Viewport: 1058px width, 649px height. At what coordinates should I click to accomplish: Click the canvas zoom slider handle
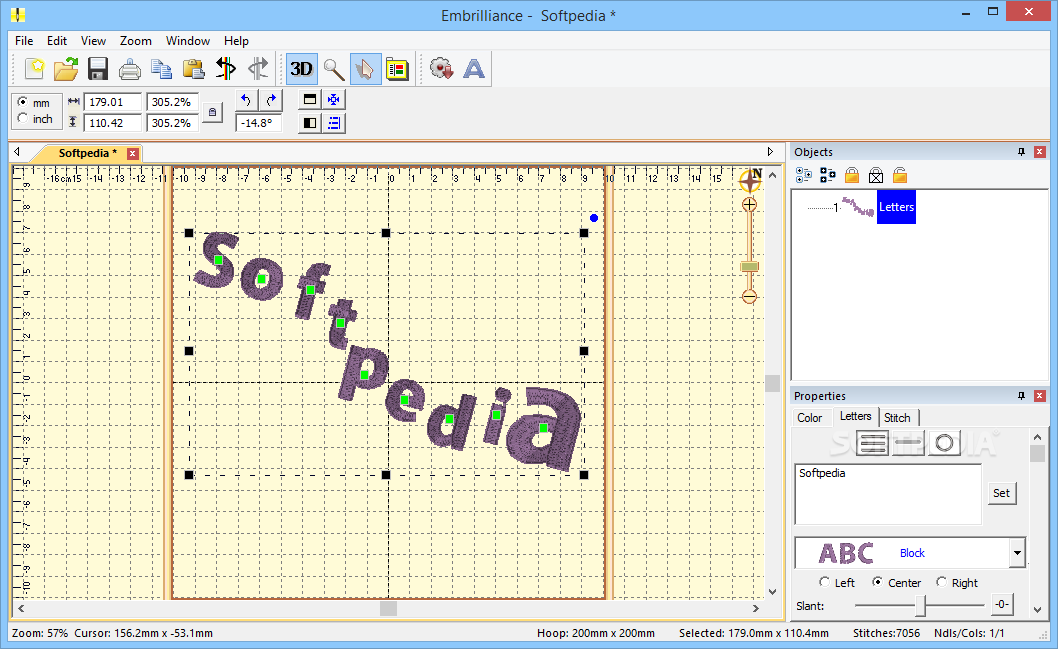(750, 266)
